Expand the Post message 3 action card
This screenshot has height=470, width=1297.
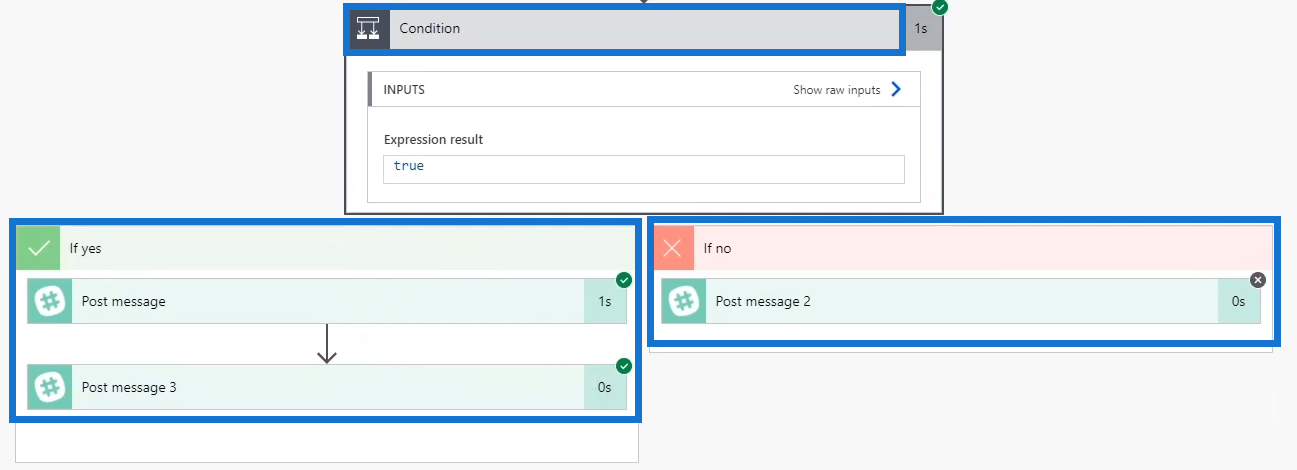pyautogui.click(x=327, y=387)
